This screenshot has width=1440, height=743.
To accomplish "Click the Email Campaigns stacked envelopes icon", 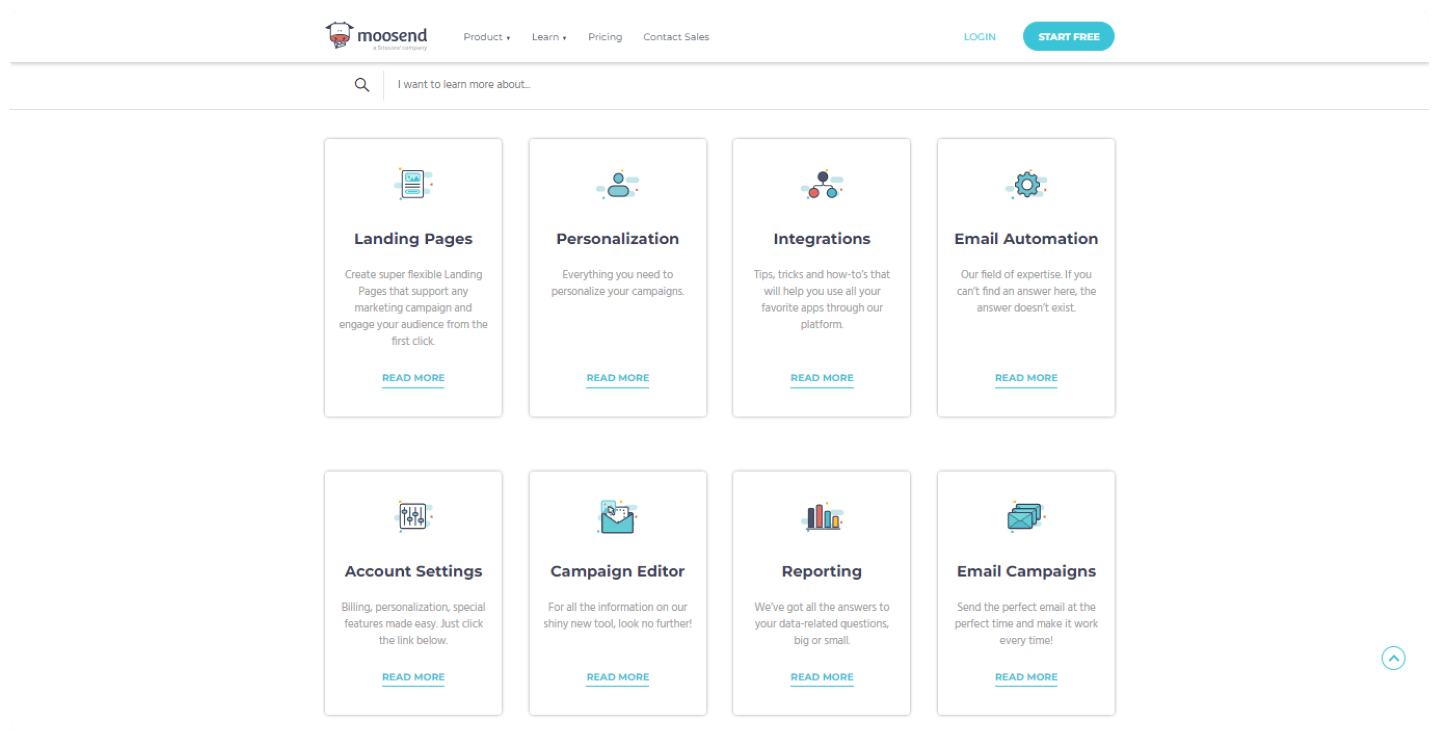I will 1026,516.
